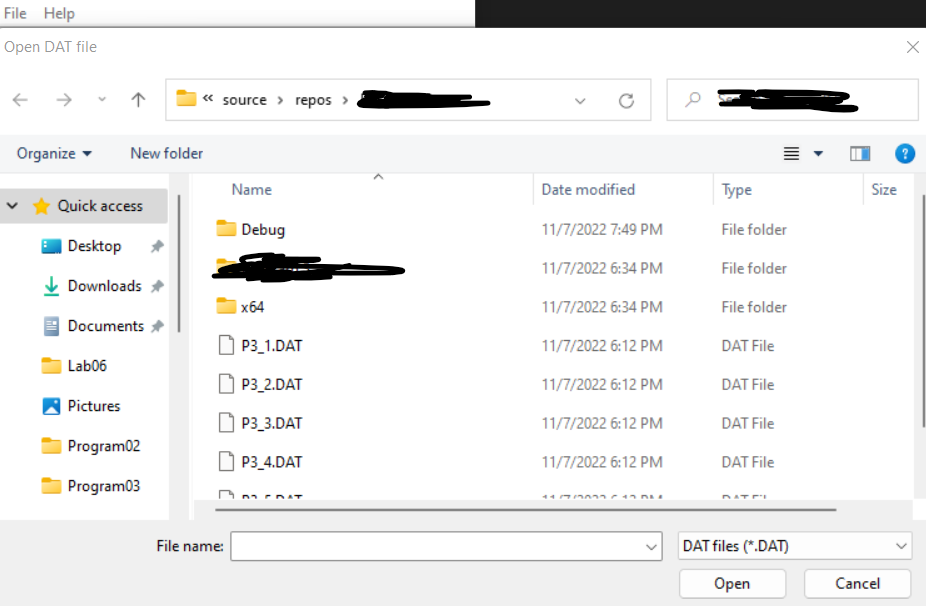Select file P3_3.DAT
The height and width of the screenshot is (606, 926).
click(272, 423)
